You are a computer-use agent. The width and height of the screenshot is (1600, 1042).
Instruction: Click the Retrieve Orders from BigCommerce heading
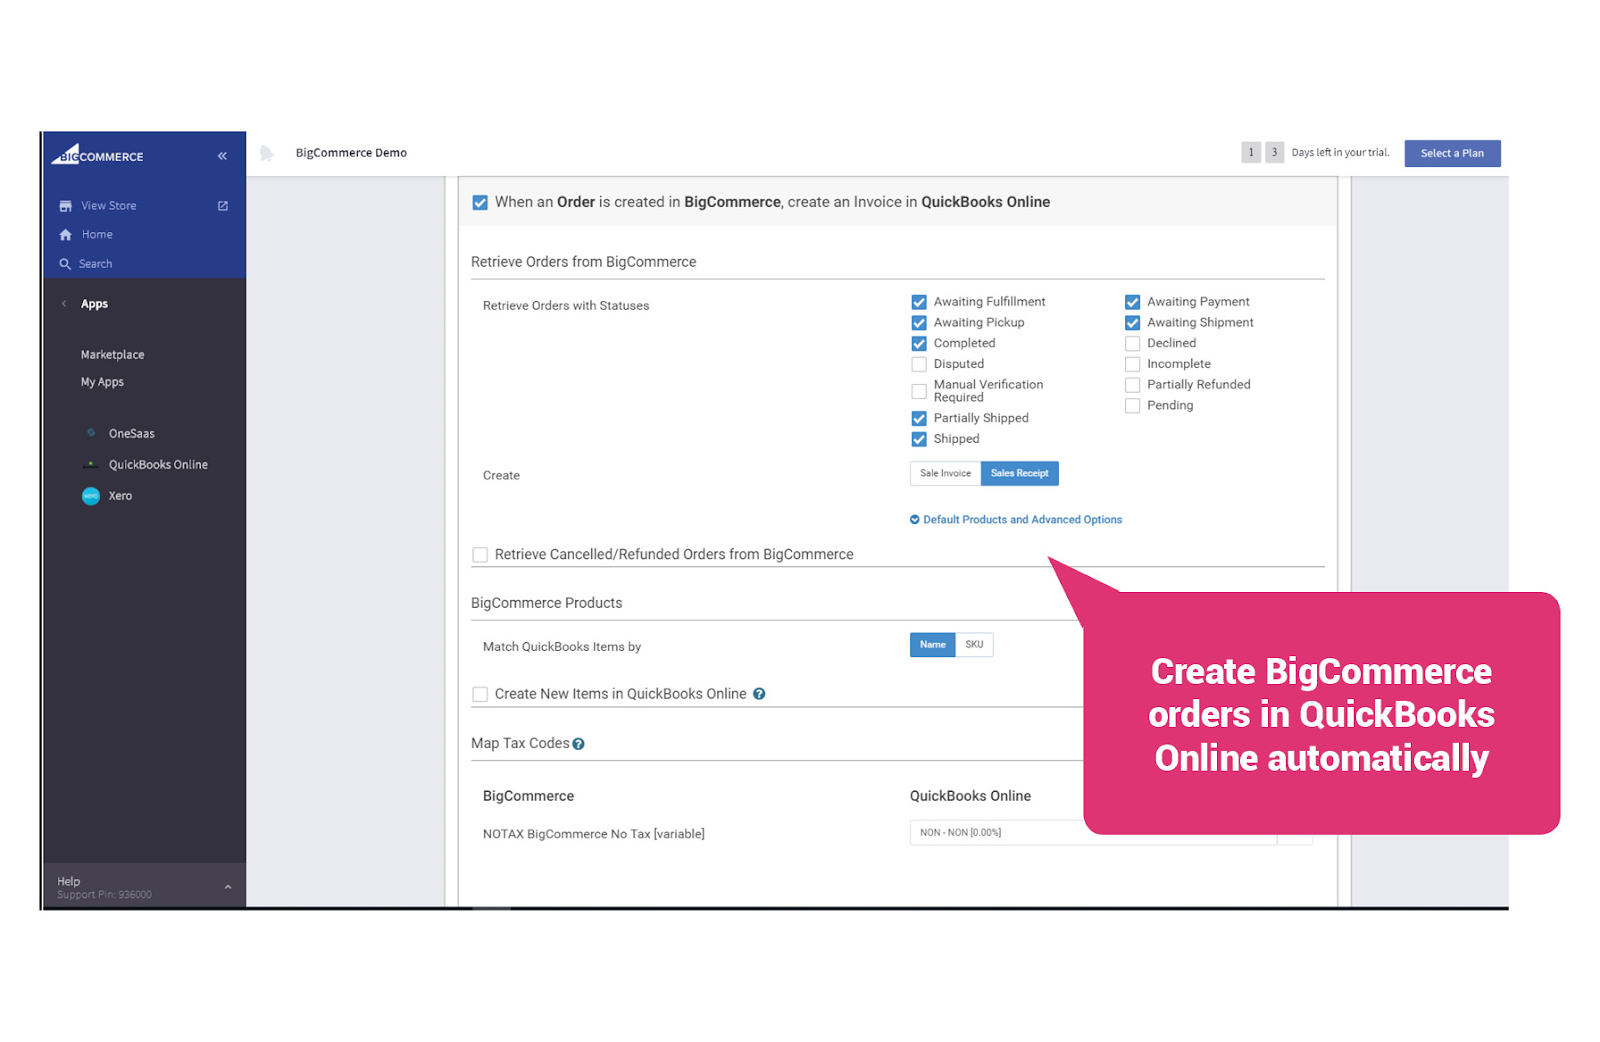click(584, 262)
